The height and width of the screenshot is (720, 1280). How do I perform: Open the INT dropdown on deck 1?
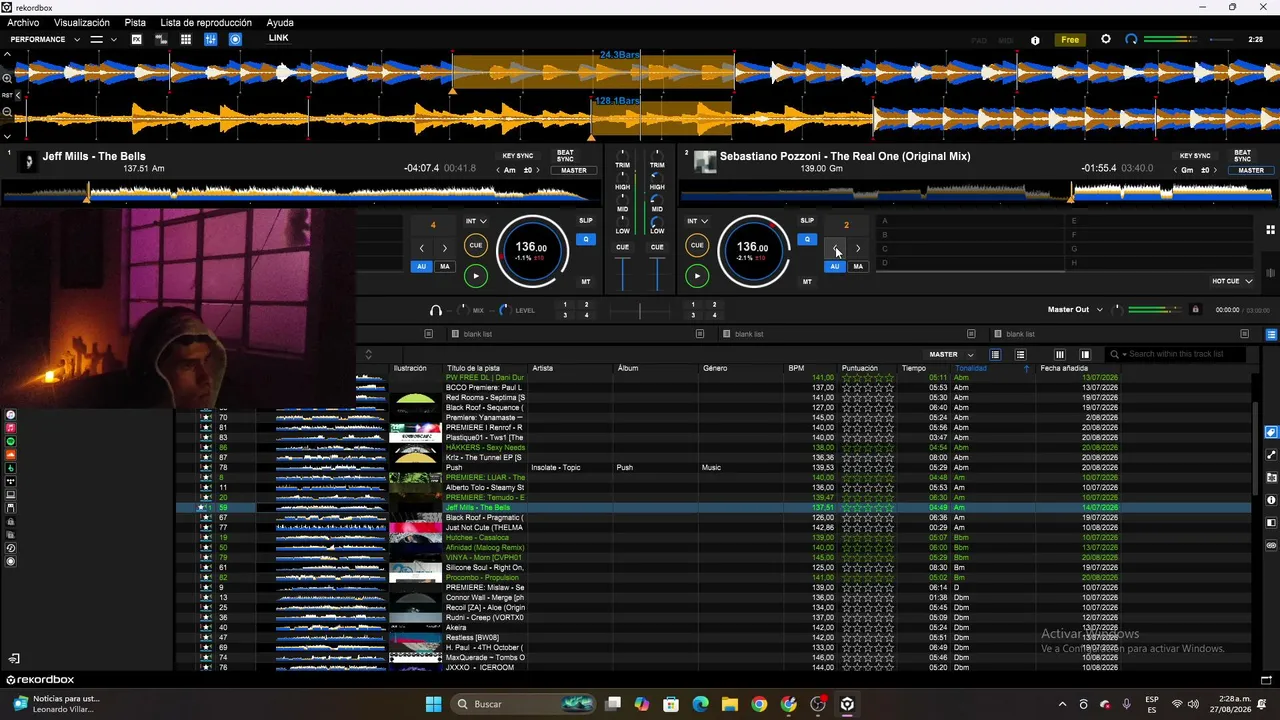pyautogui.click(x=476, y=221)
